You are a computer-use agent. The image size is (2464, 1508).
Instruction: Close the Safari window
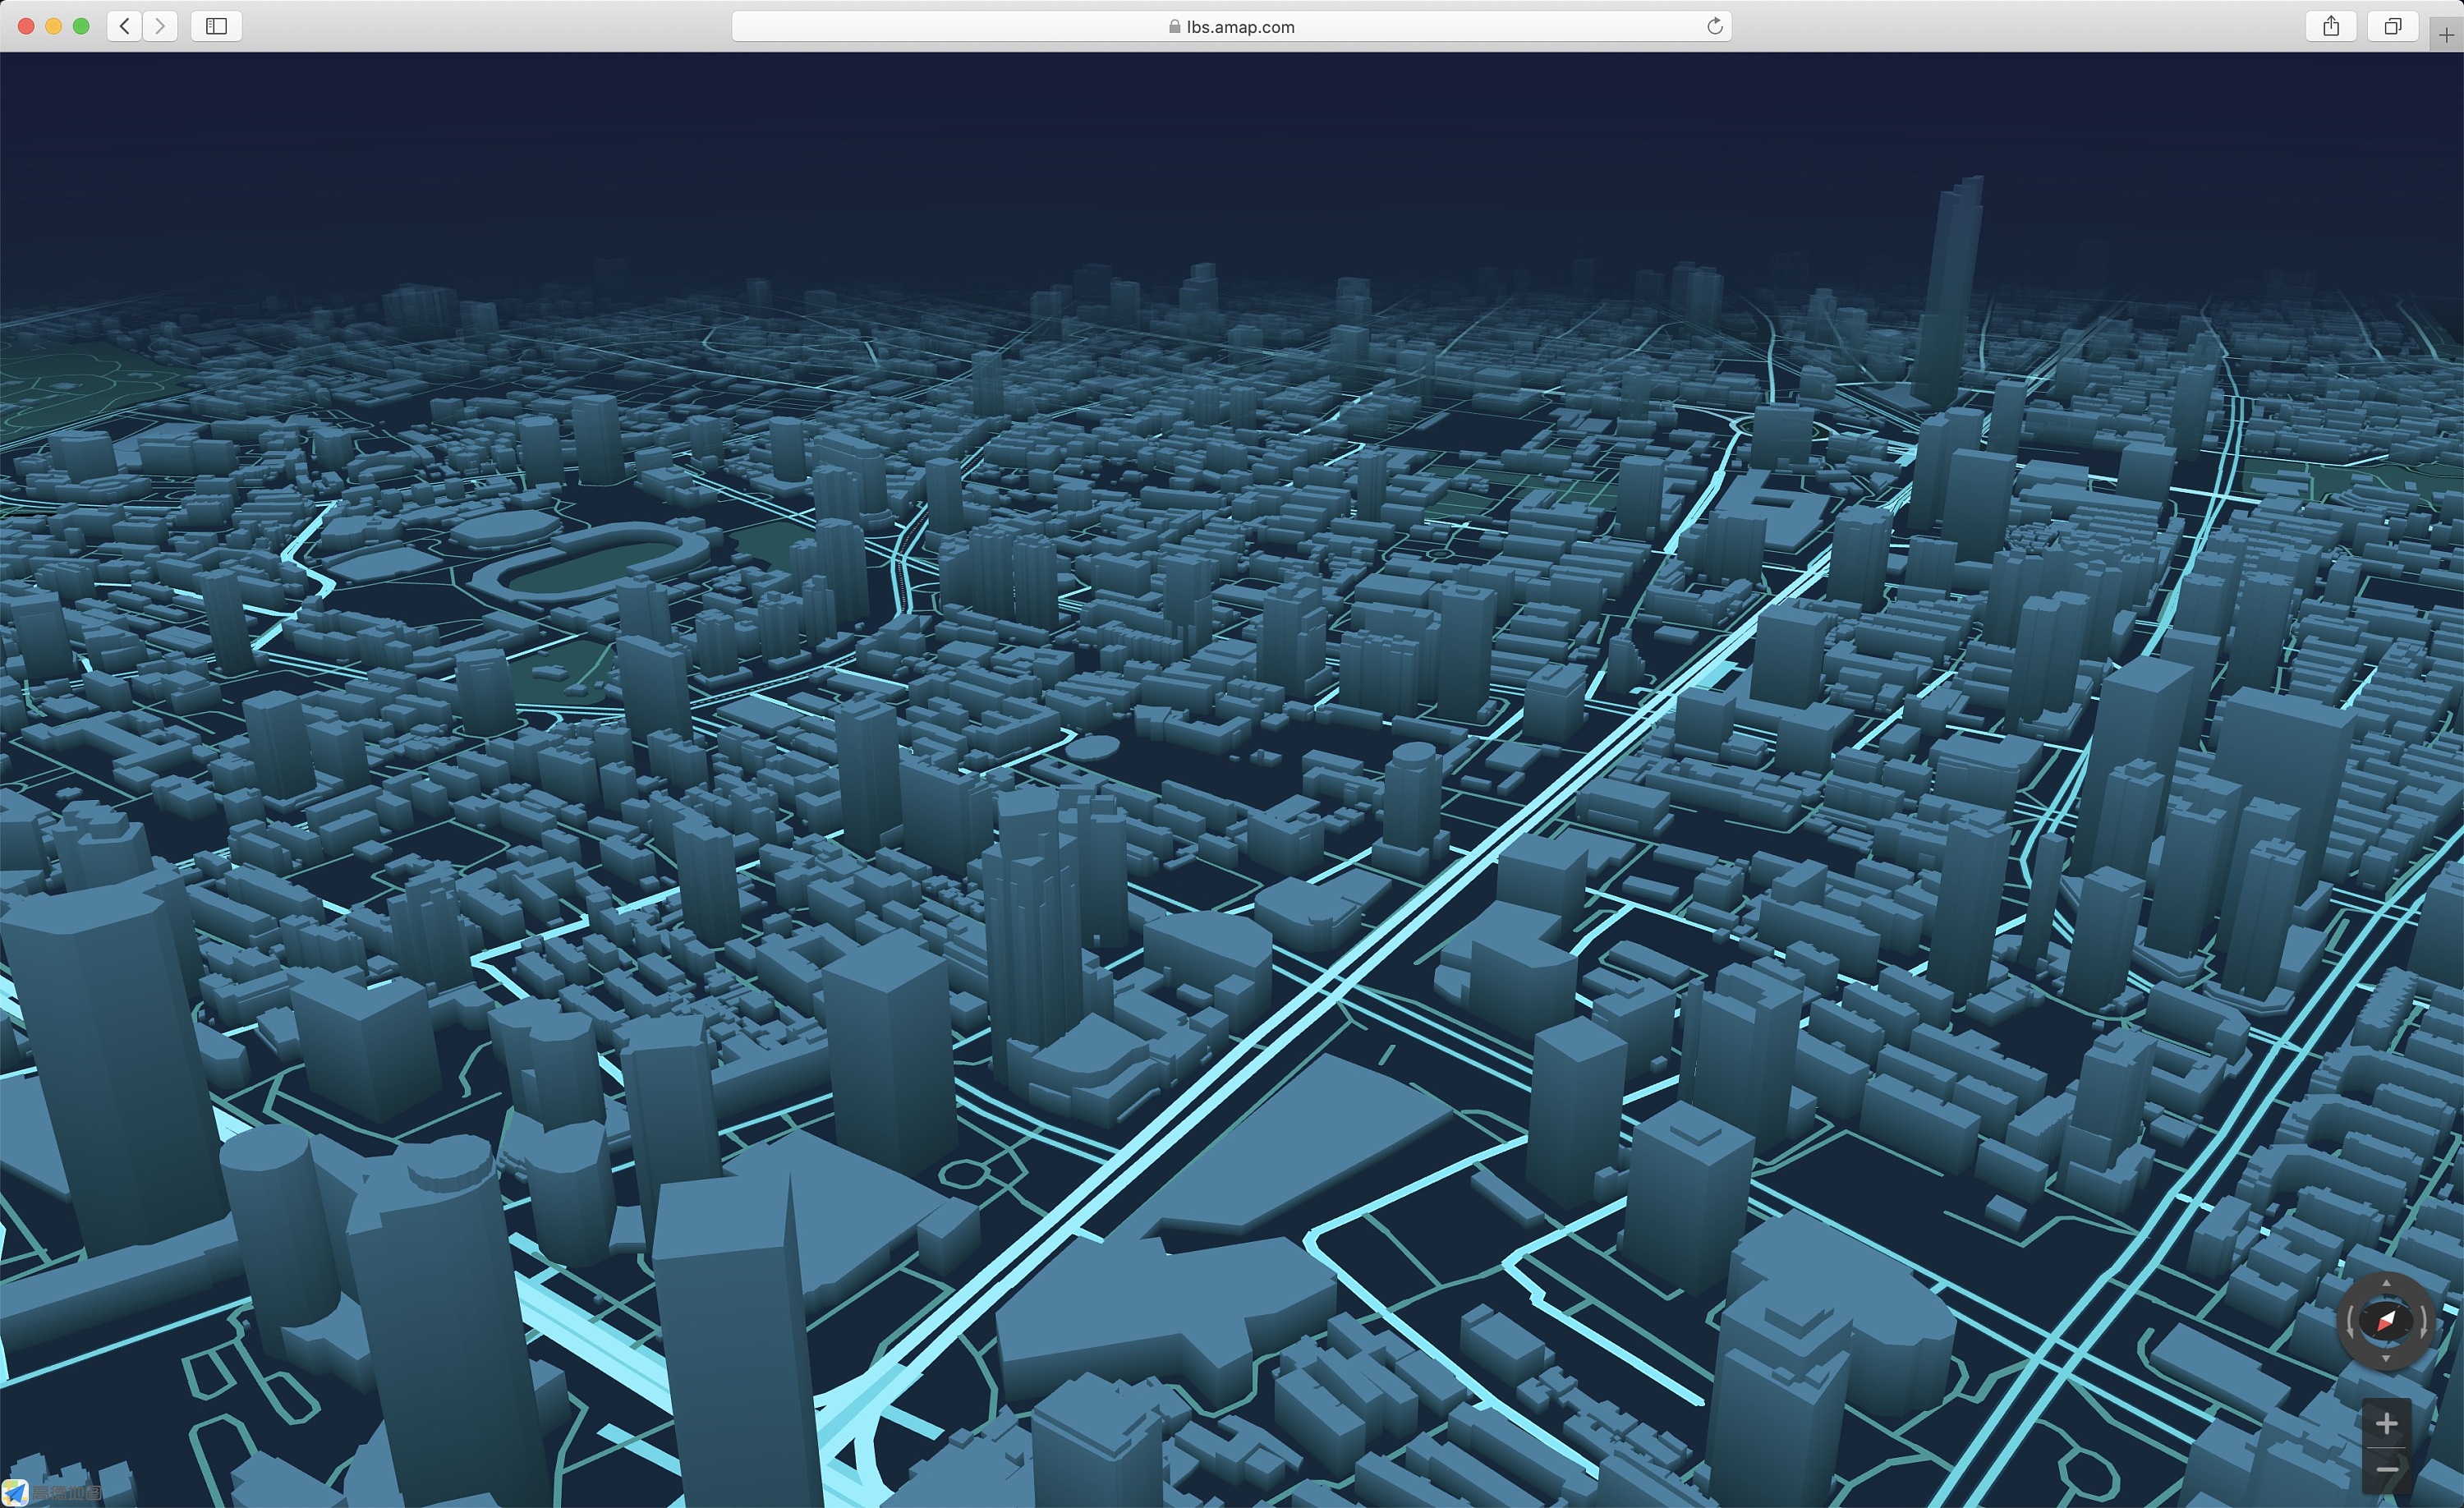(x=27, y=26)
